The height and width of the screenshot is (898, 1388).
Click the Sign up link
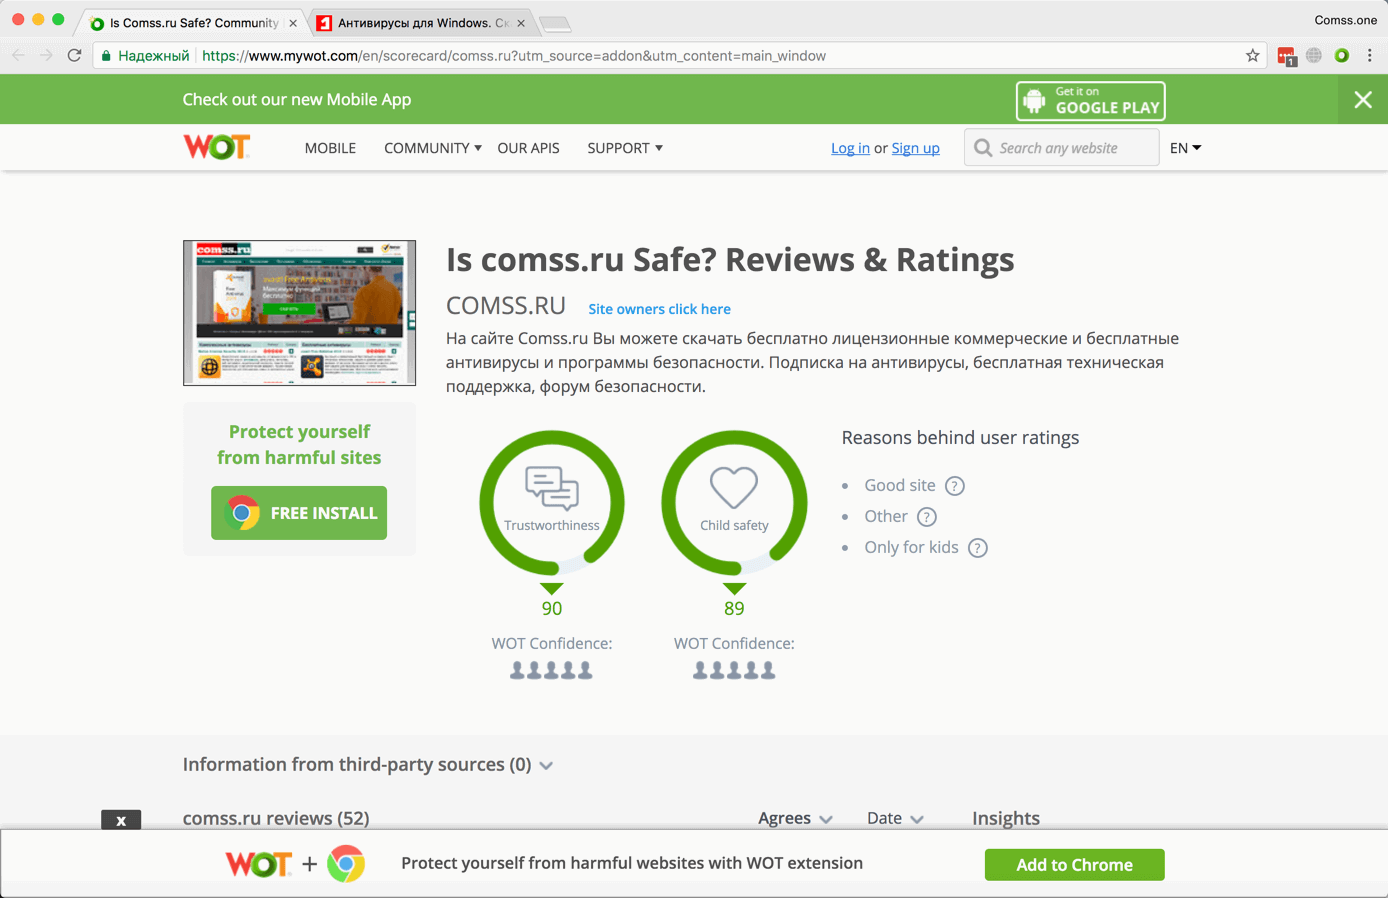click(x=915, y=148)
